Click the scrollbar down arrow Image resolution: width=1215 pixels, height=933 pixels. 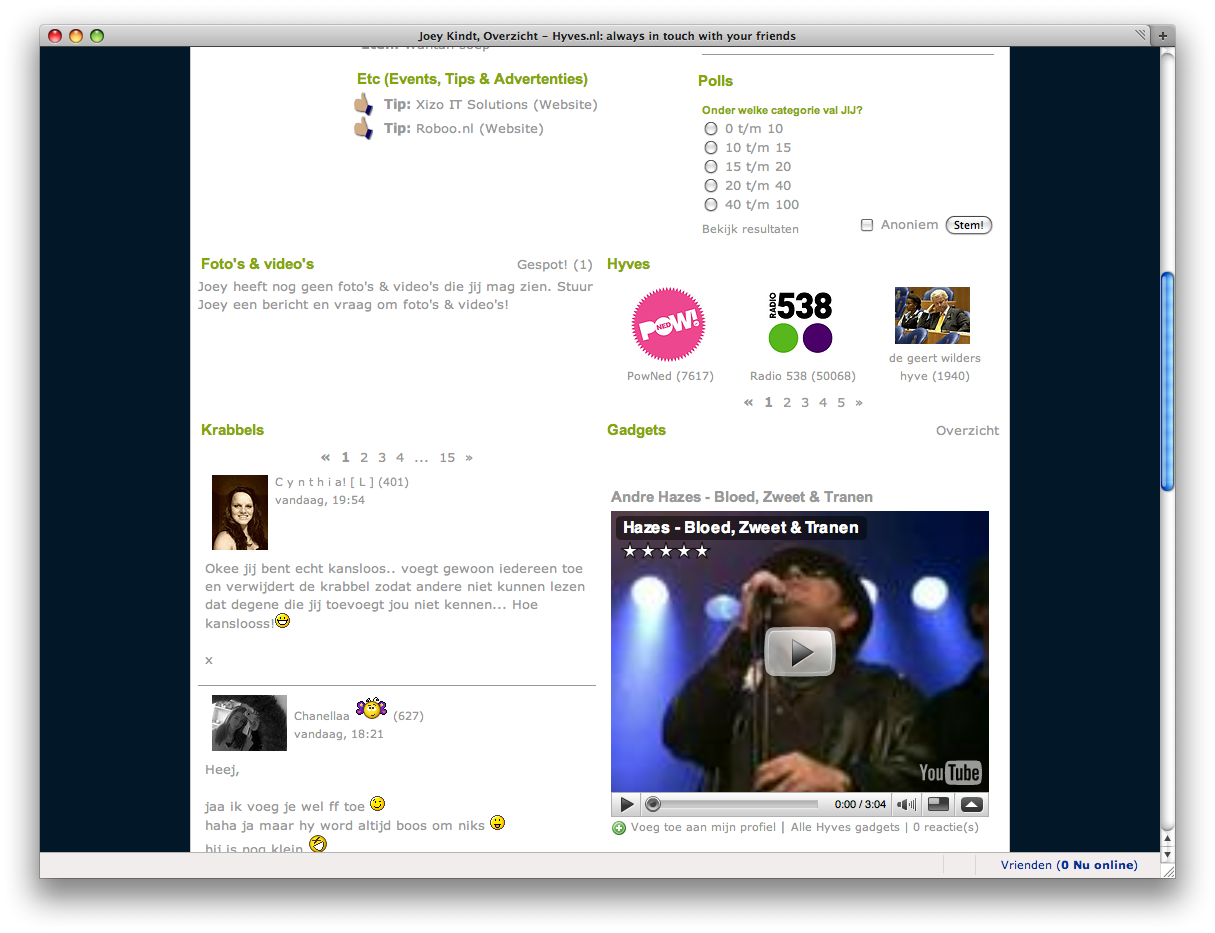tap(1167, 856)
